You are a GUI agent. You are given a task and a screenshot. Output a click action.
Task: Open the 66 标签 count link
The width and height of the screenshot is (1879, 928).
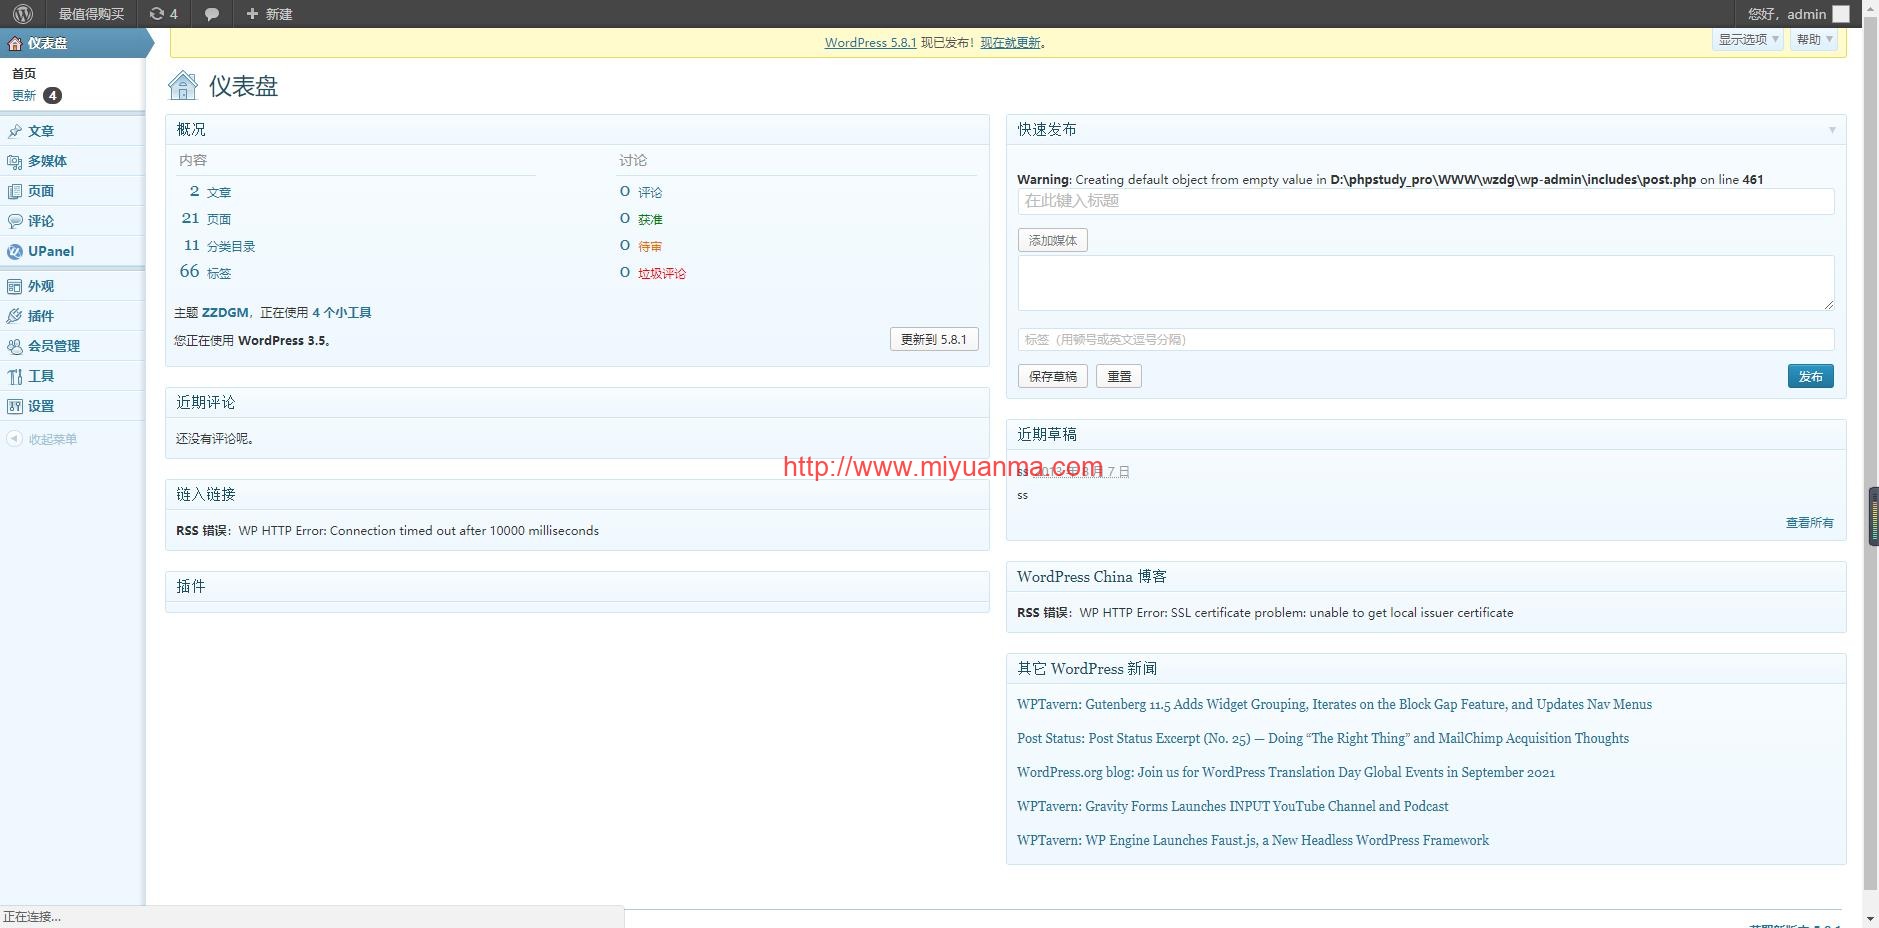click(205, 272)
